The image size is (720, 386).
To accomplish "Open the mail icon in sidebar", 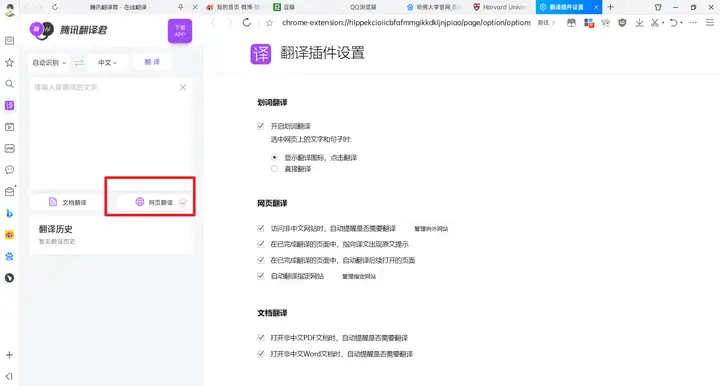I will click(9, 191).
